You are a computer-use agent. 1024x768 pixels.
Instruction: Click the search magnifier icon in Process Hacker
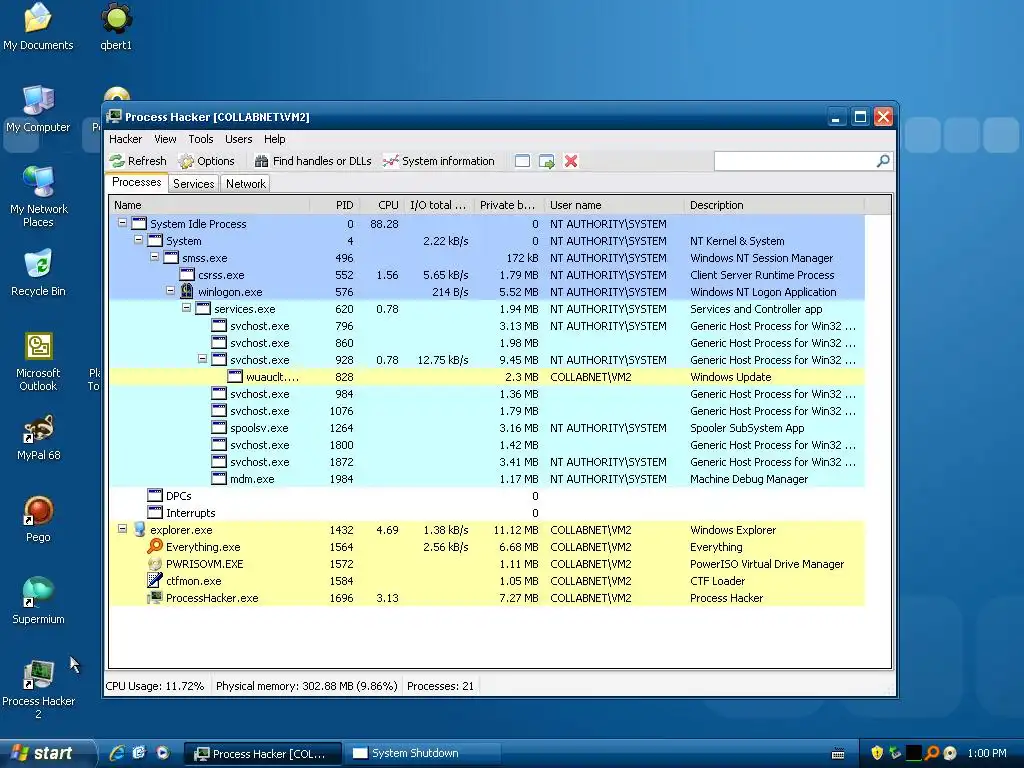883,161
